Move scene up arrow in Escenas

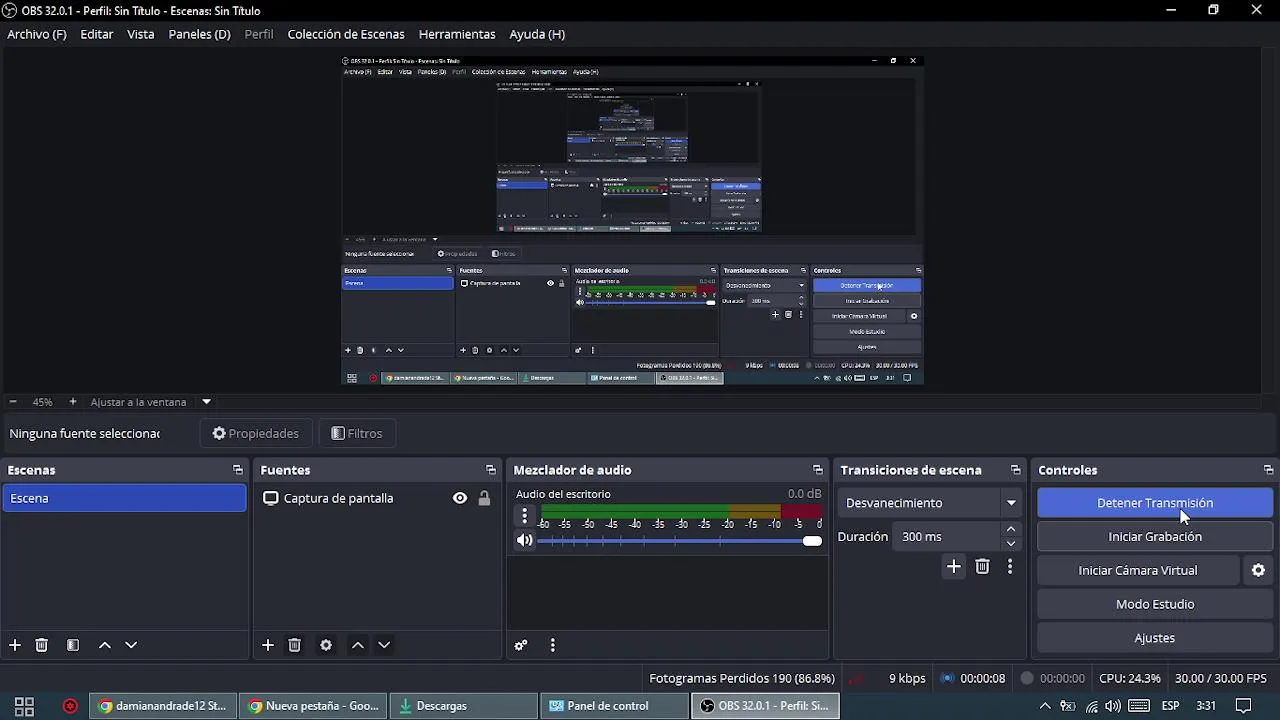[x=105, y=645]
